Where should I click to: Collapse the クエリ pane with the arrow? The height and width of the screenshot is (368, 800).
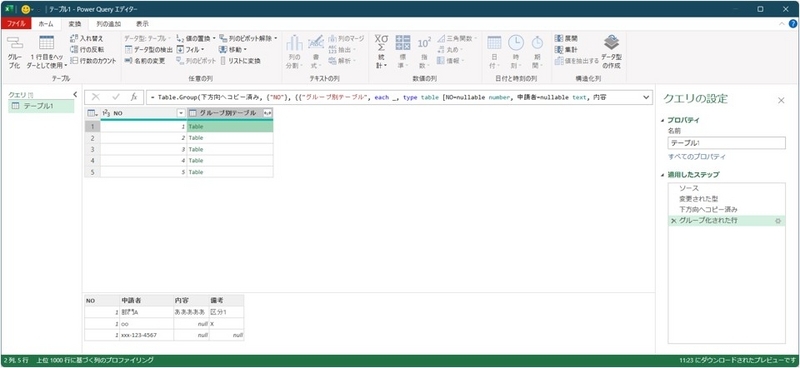tap(76, 94)
